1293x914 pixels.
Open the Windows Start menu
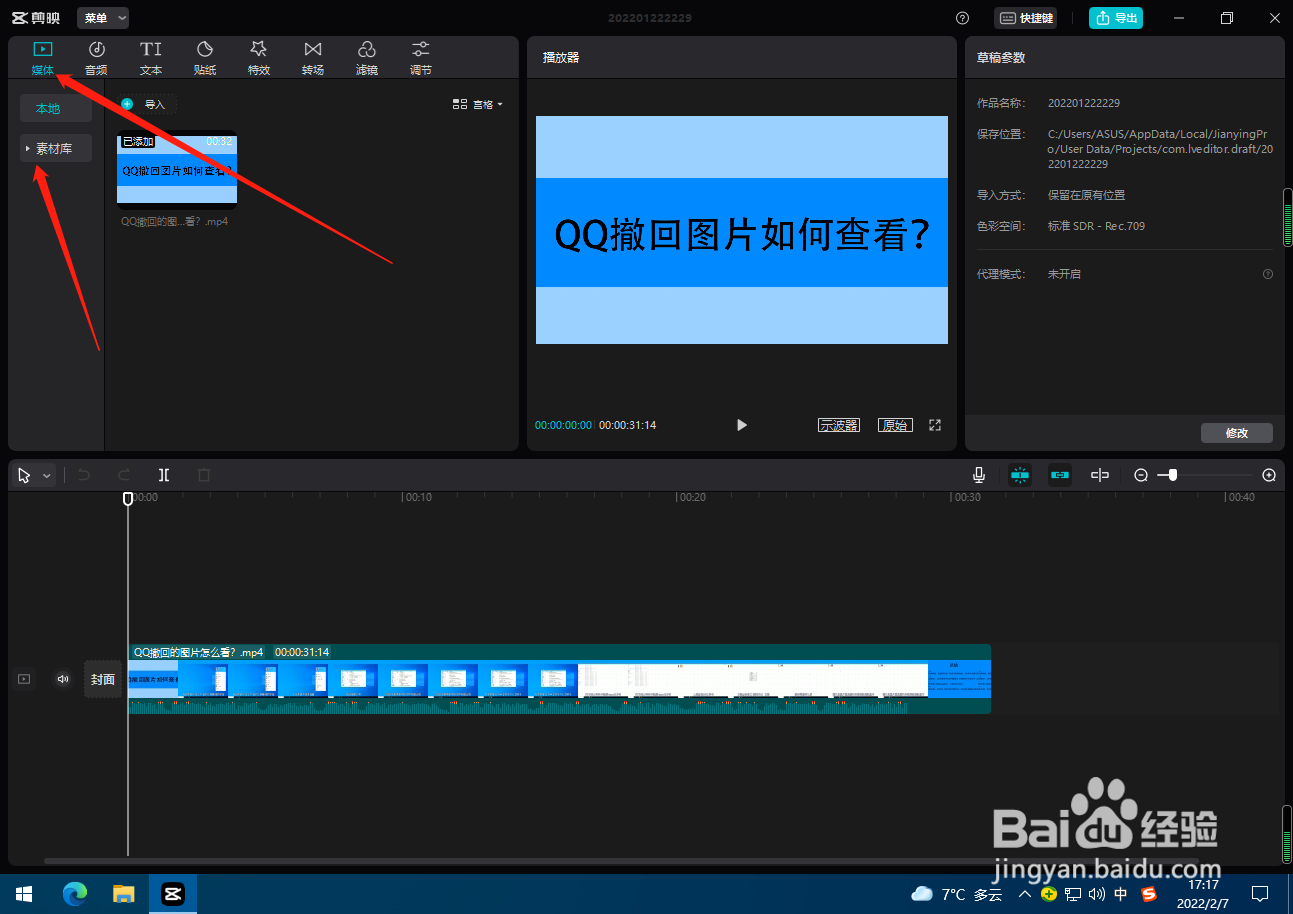24,894
